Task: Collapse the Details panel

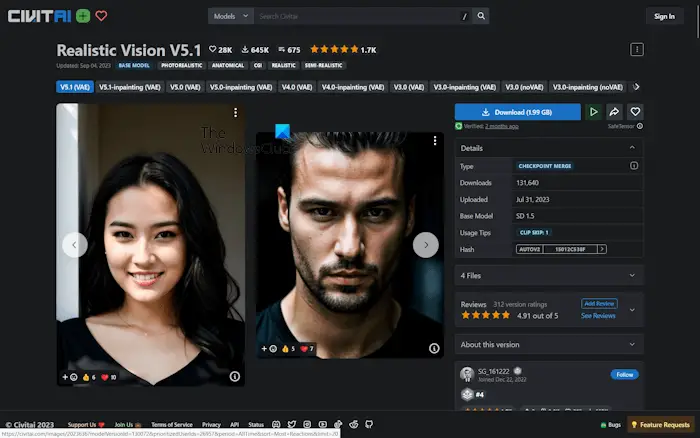Action: tap(632, 148)
